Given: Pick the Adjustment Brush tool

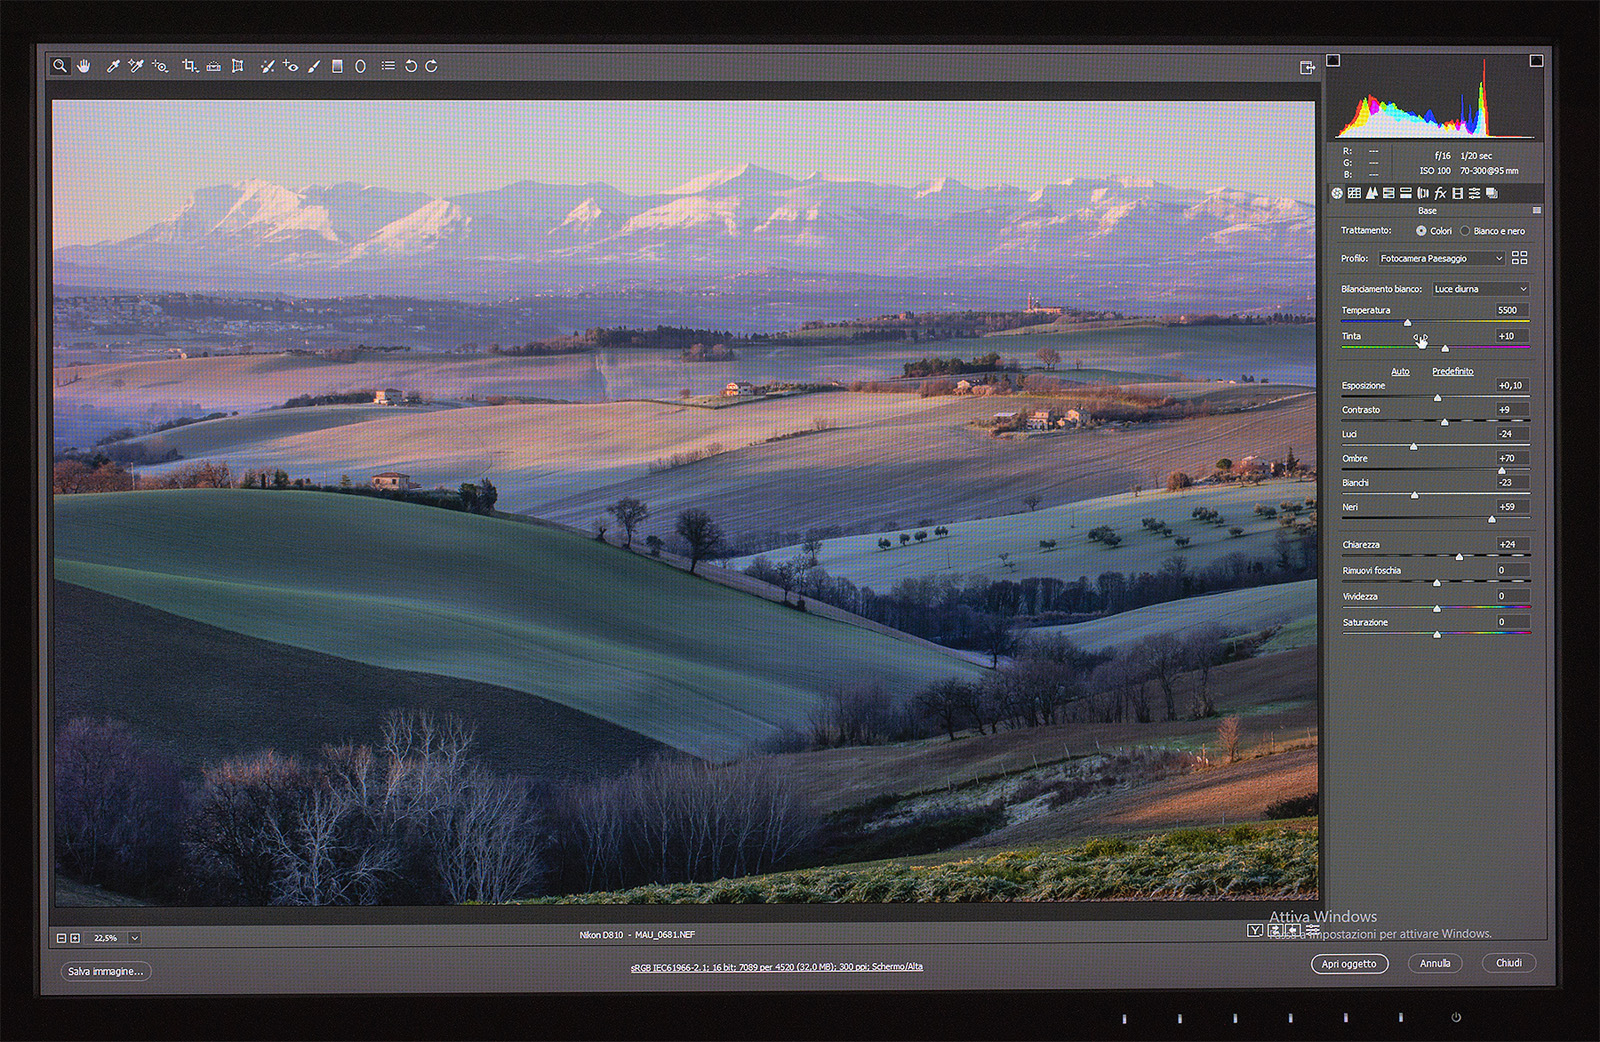Looking at the screenshot, I should (x=314, y=66).
